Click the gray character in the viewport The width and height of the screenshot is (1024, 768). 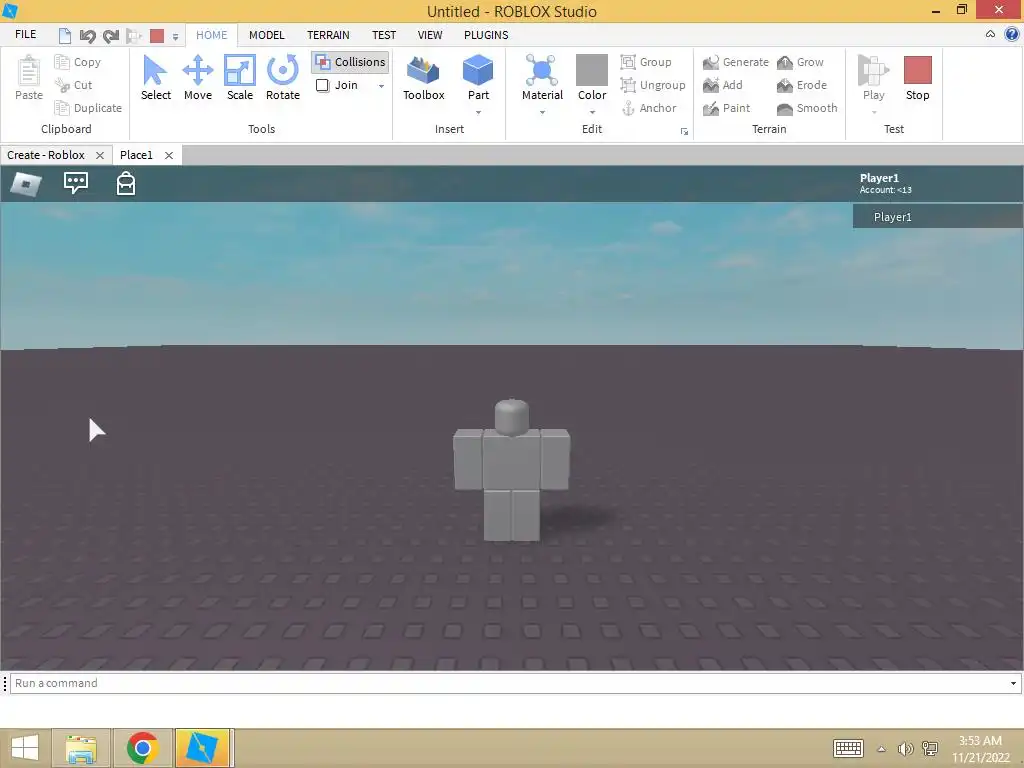point(511,470)
